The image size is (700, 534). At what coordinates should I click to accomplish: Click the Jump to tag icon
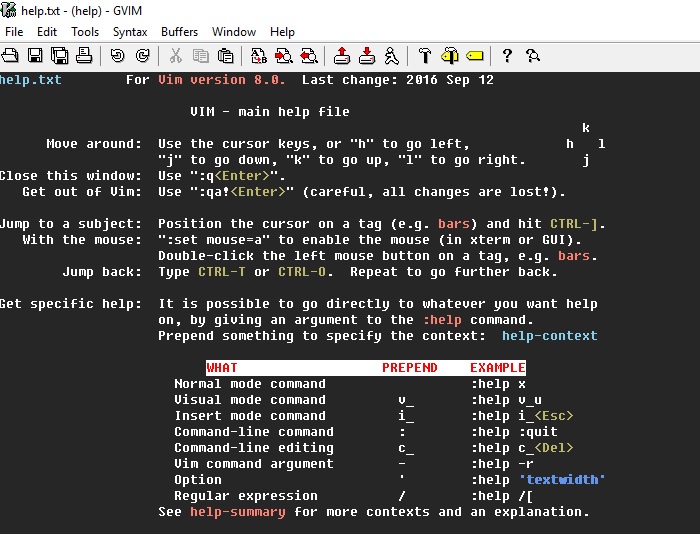pos(475,56)
